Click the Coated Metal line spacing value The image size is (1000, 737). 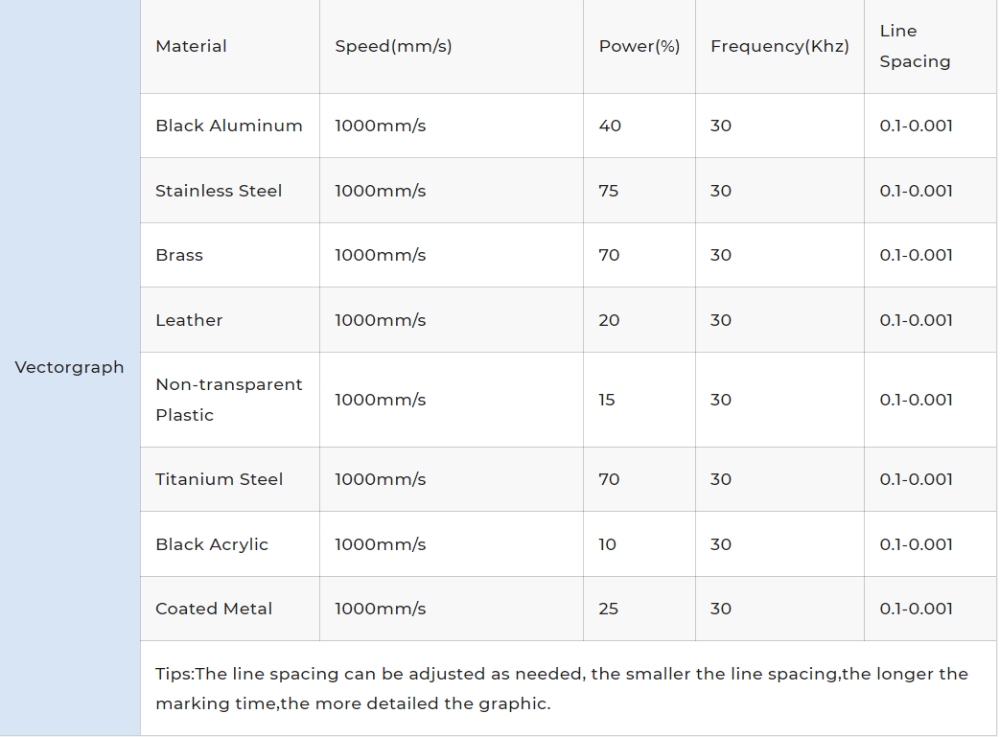point(916,609)
